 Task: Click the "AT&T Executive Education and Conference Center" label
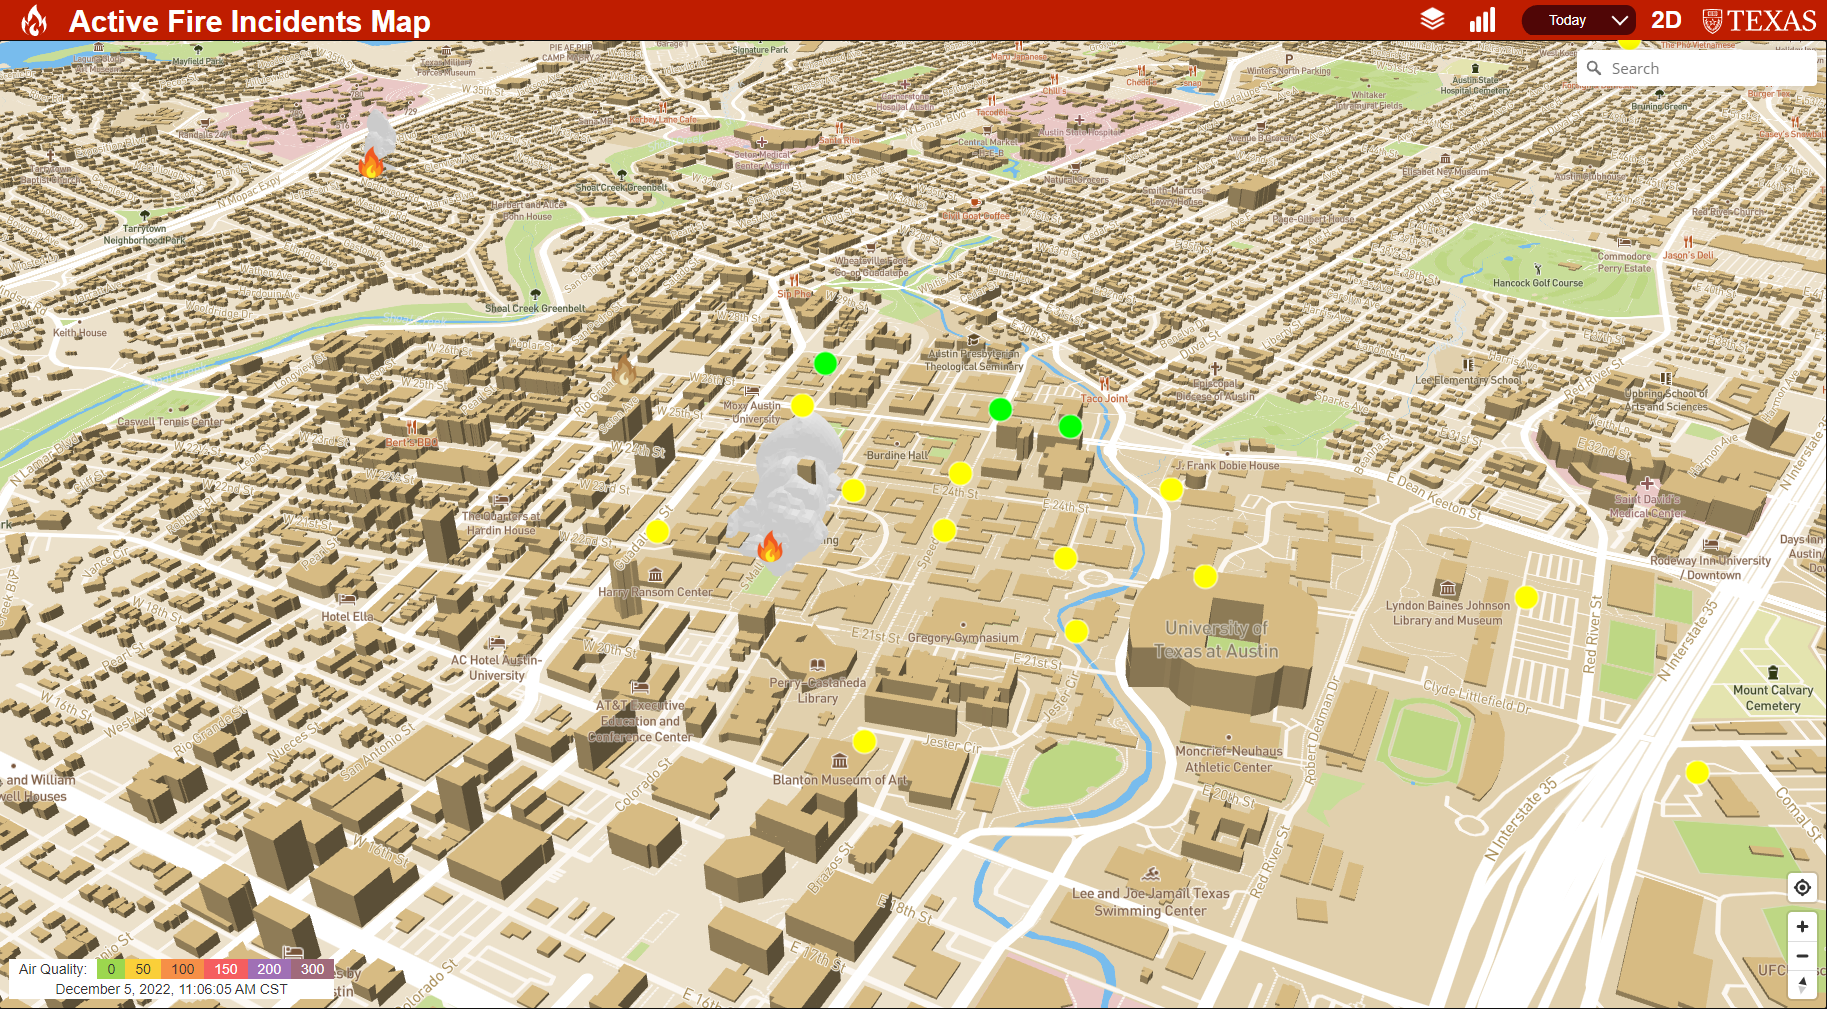click(640, 721)
